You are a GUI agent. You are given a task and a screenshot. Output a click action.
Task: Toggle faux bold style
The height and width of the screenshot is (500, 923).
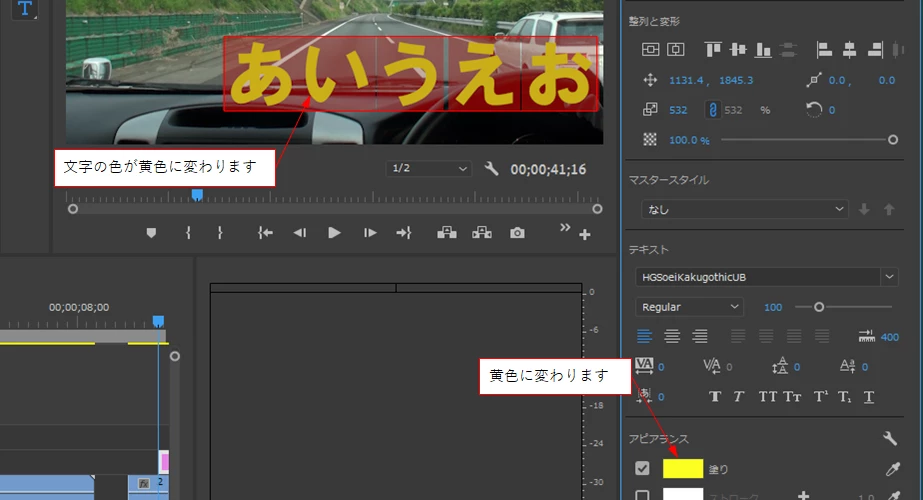point(715,396)
